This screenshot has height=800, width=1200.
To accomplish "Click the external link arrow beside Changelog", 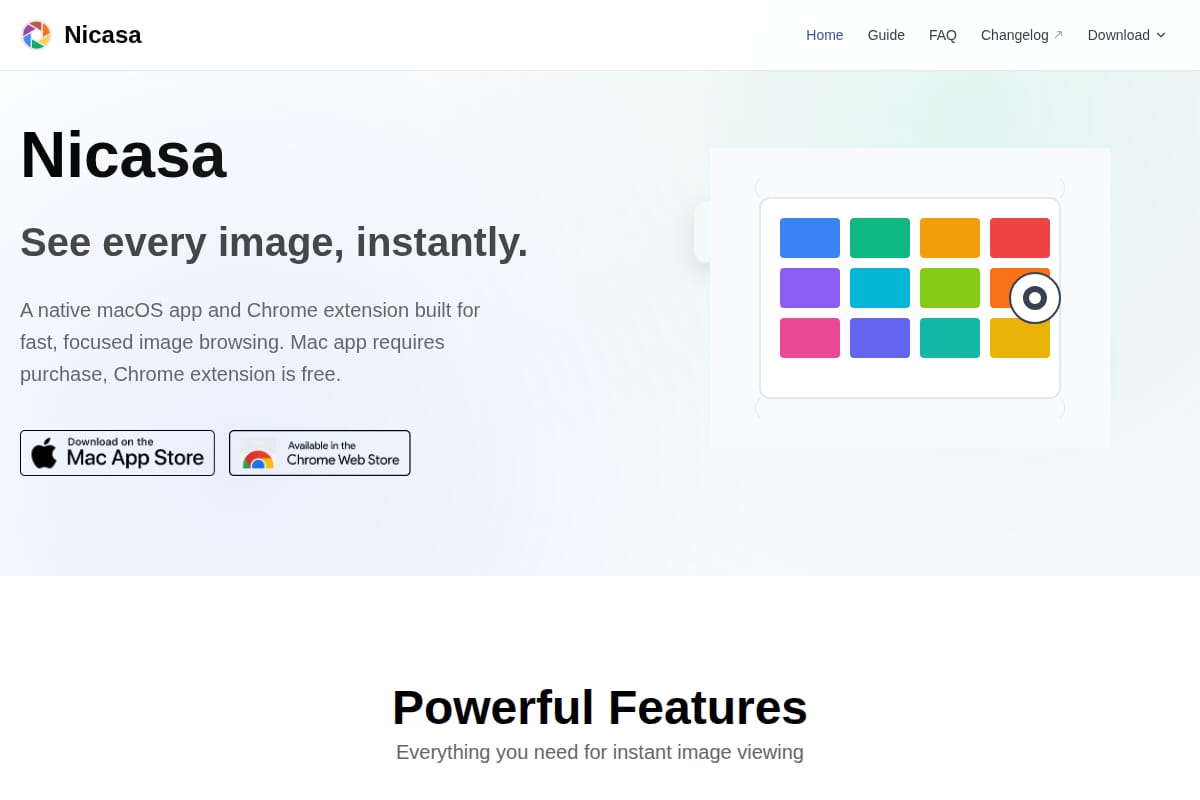I will click(x=1058, y=35).
